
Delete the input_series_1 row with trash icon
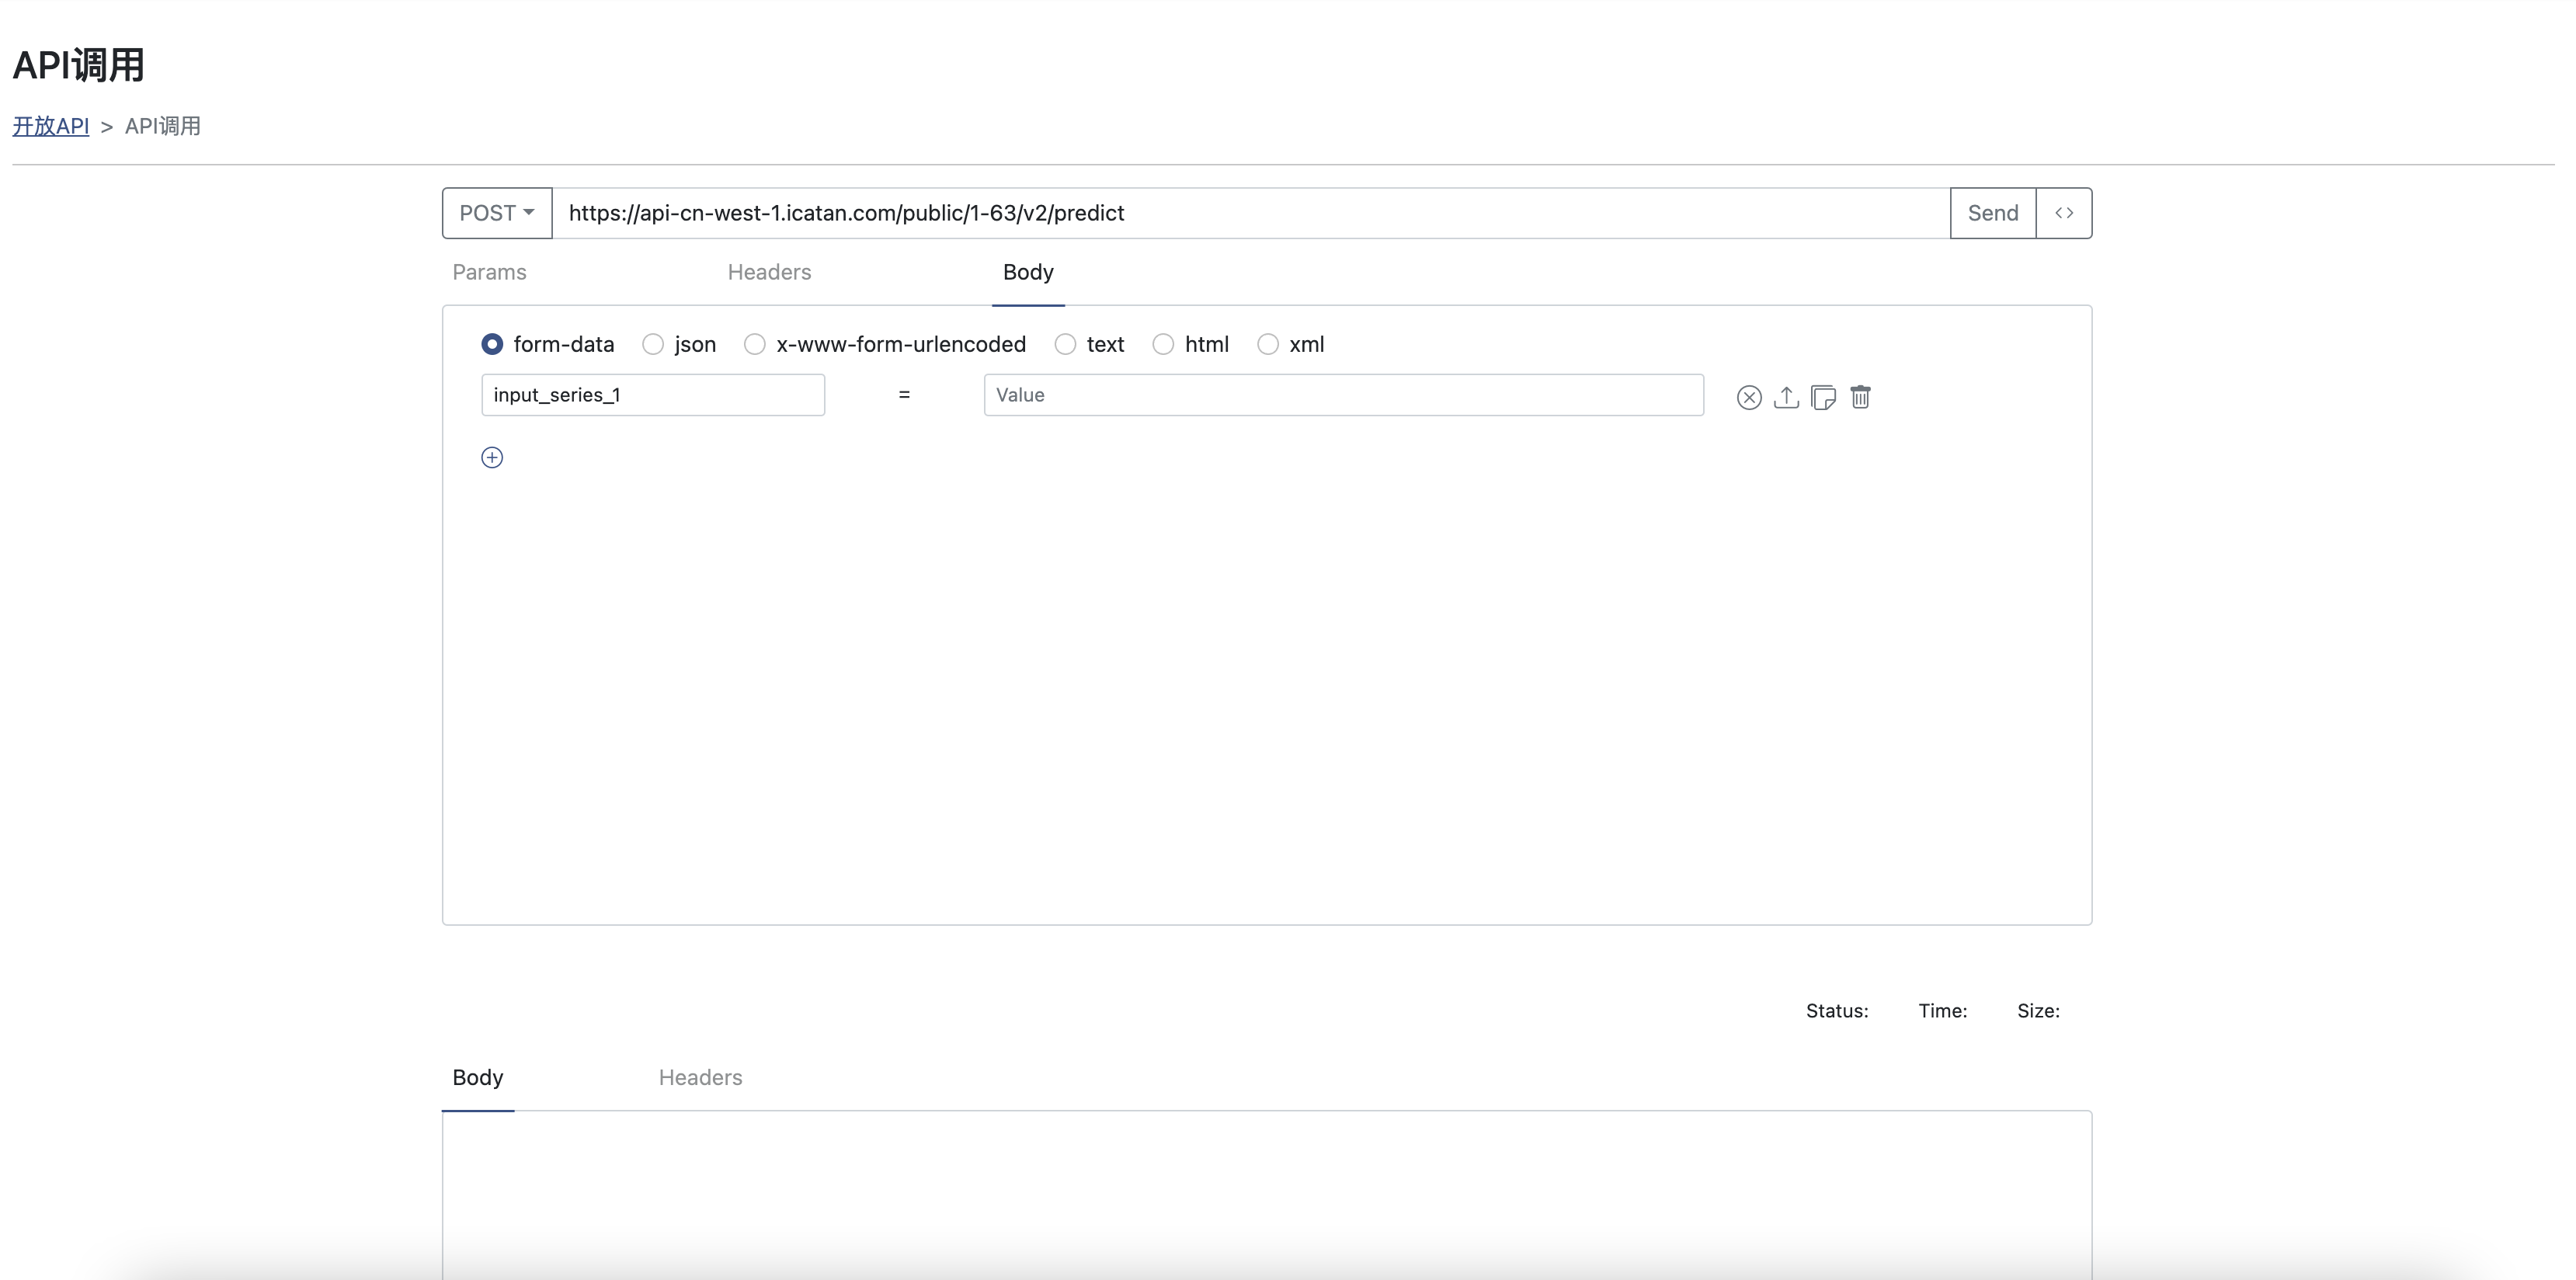coord(1860,397)
